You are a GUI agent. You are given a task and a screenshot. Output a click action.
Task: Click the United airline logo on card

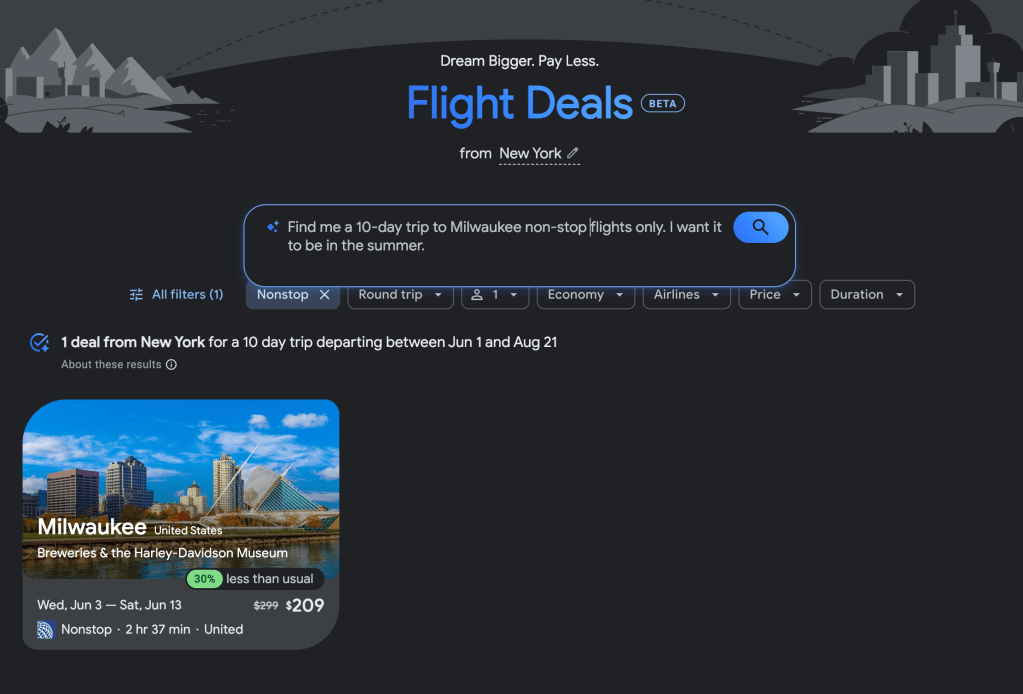coord(45,629)
